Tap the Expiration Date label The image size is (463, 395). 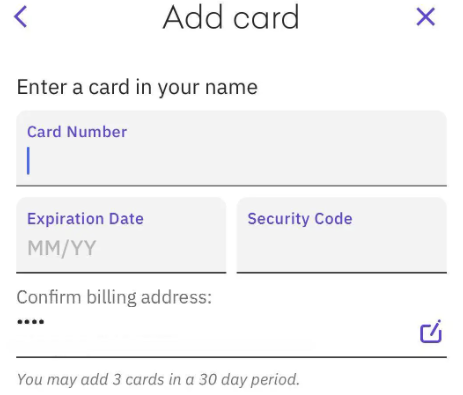(85, 219)
